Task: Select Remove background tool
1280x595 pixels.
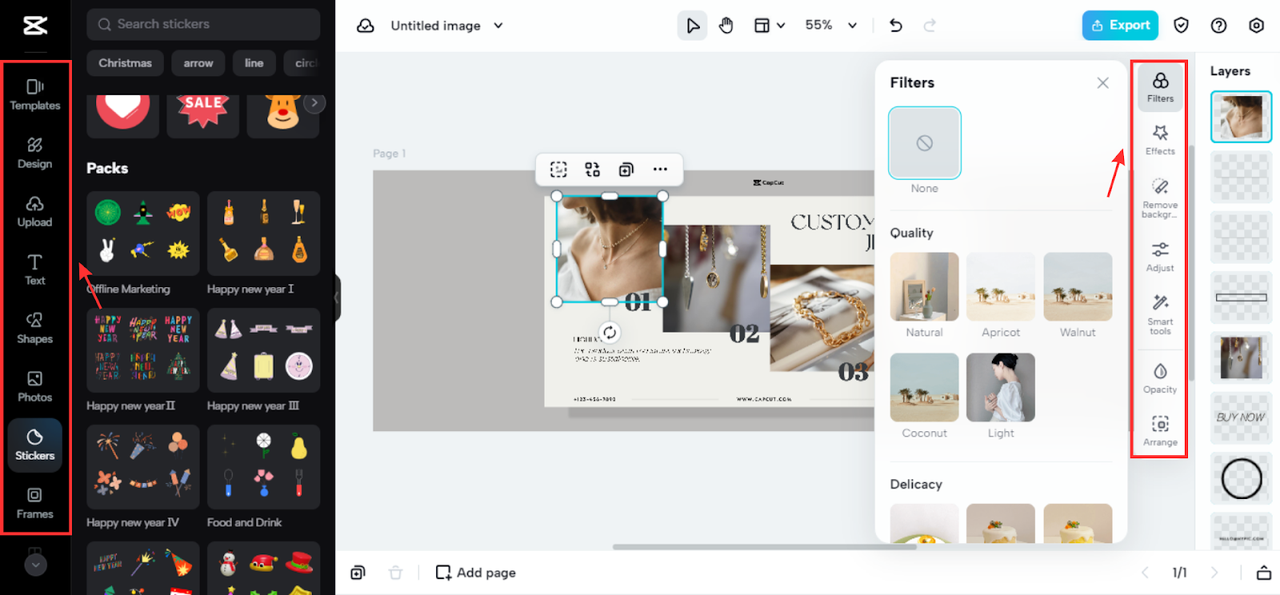Action: 1160,197
